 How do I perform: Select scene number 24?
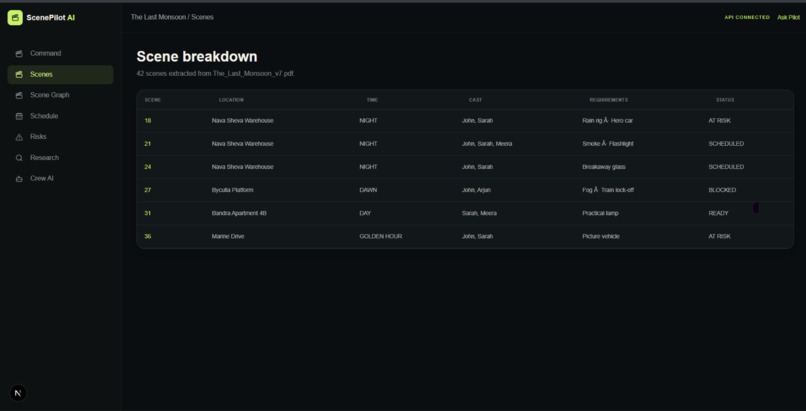(x=148, y=167)
